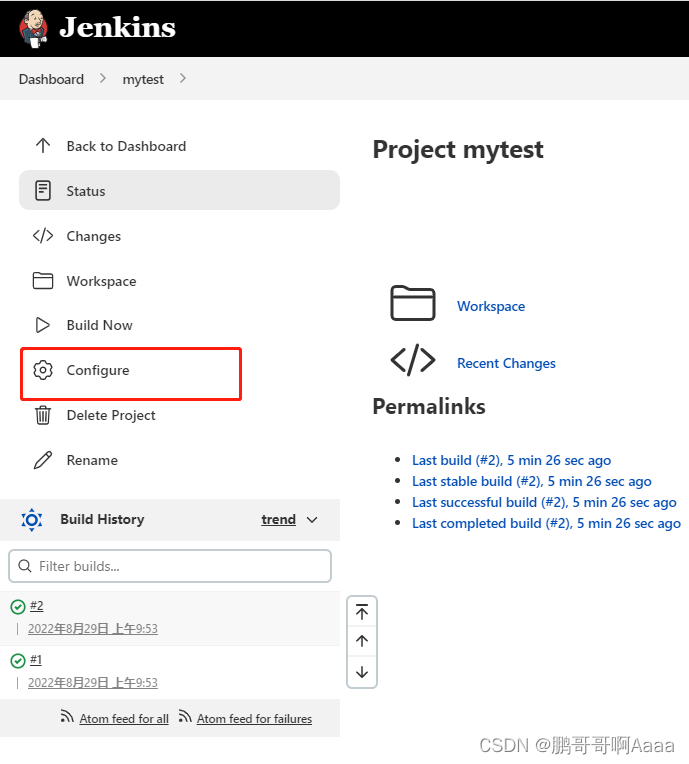Select the Status sidebar item

[x=179, y=191]
